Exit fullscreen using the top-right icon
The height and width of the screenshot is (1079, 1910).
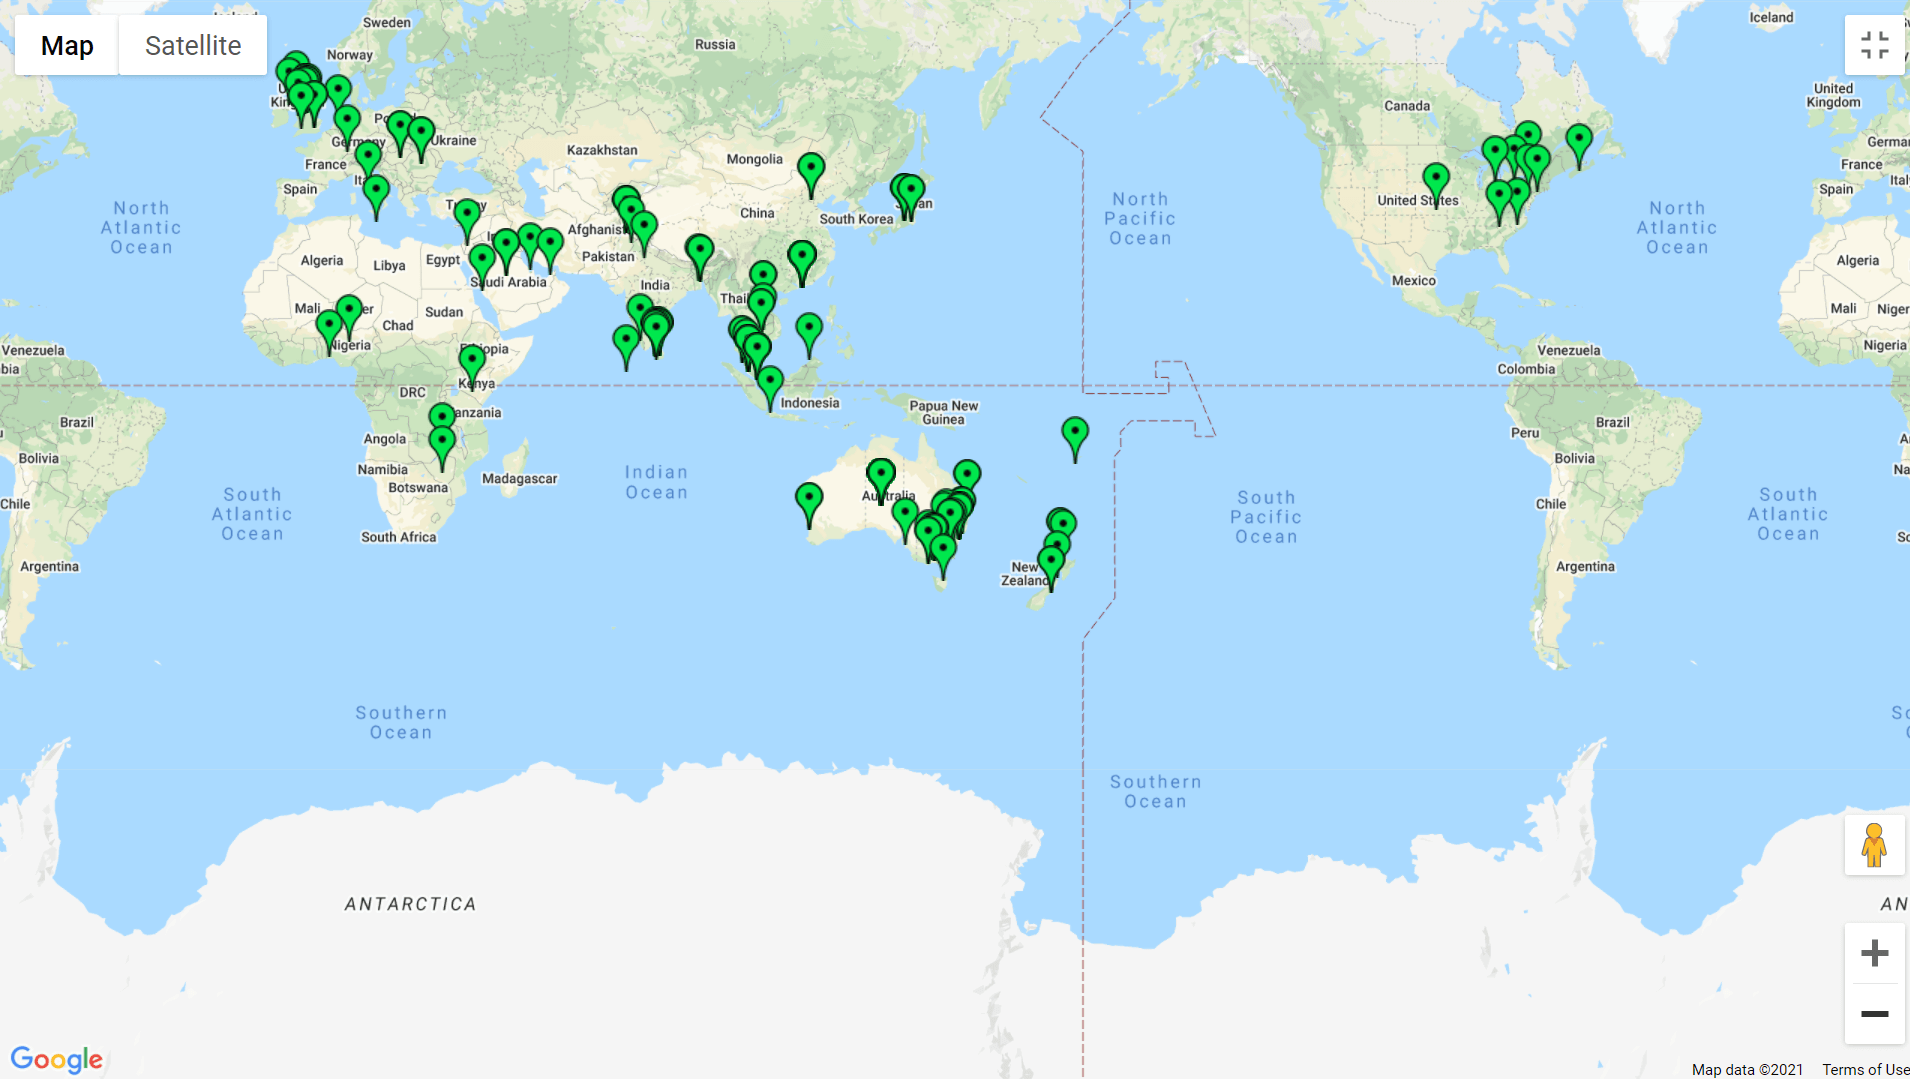click(x=1874, y=45)
